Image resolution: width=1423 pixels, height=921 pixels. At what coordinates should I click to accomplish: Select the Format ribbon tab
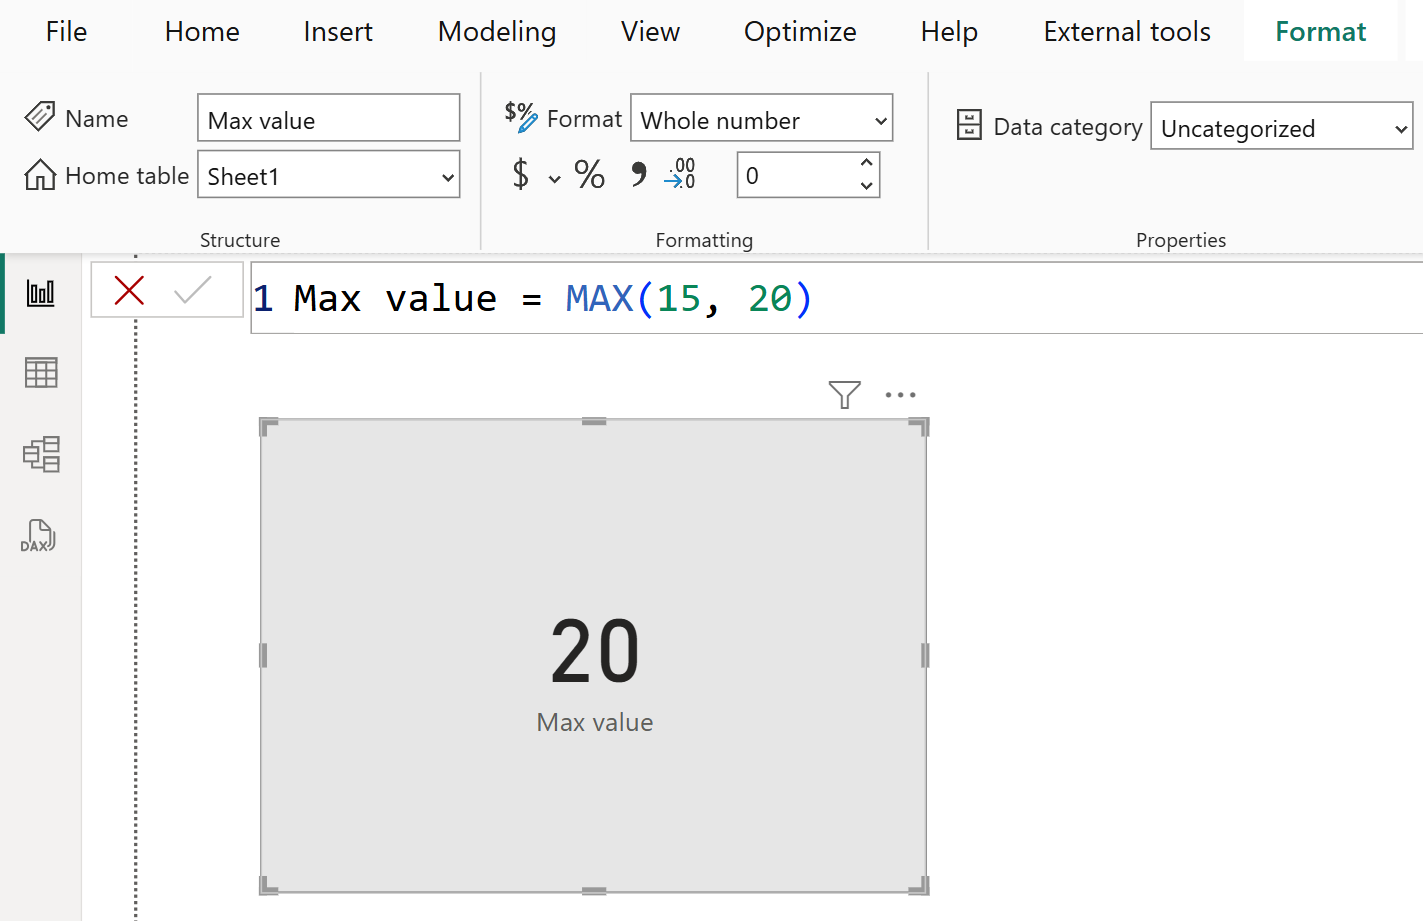point(1320,31)
